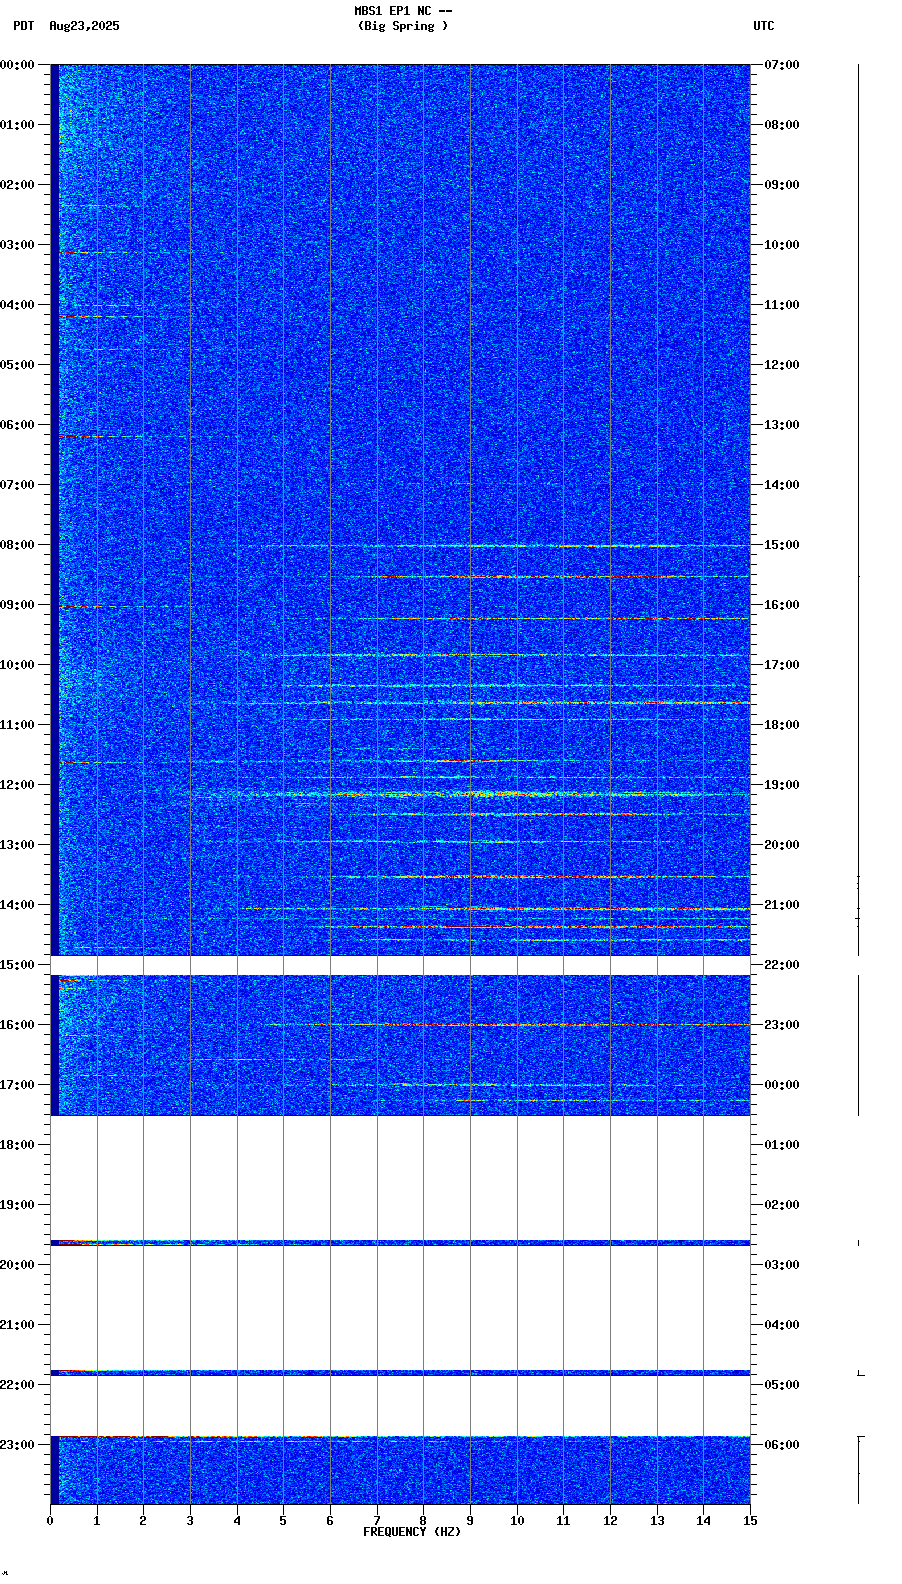902x1584 pixels.
Task: Click the frequency axis tick '7'
Action: point(377,1521)
